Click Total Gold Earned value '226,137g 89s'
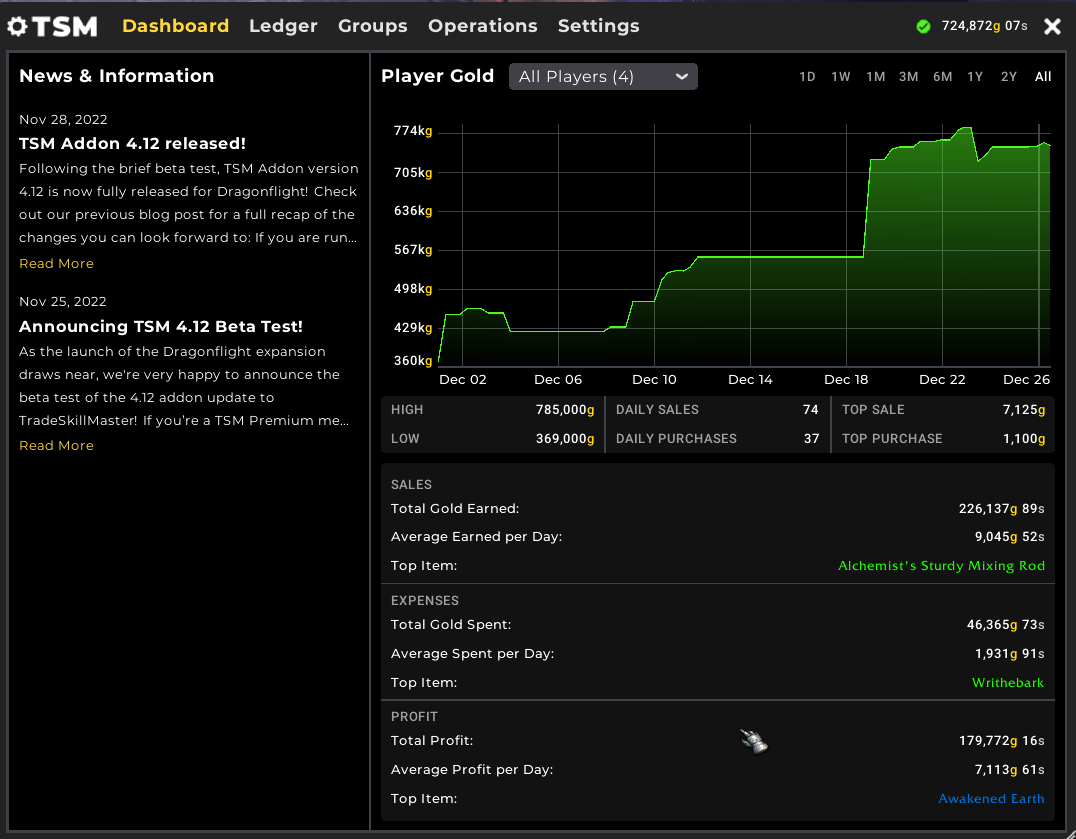 coord(1001,509)
